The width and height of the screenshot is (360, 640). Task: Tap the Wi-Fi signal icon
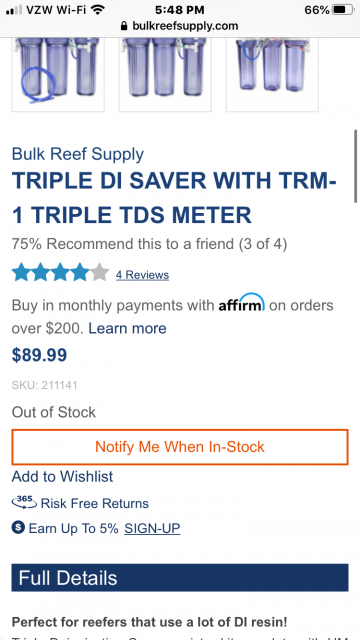(x=97, y=10)
